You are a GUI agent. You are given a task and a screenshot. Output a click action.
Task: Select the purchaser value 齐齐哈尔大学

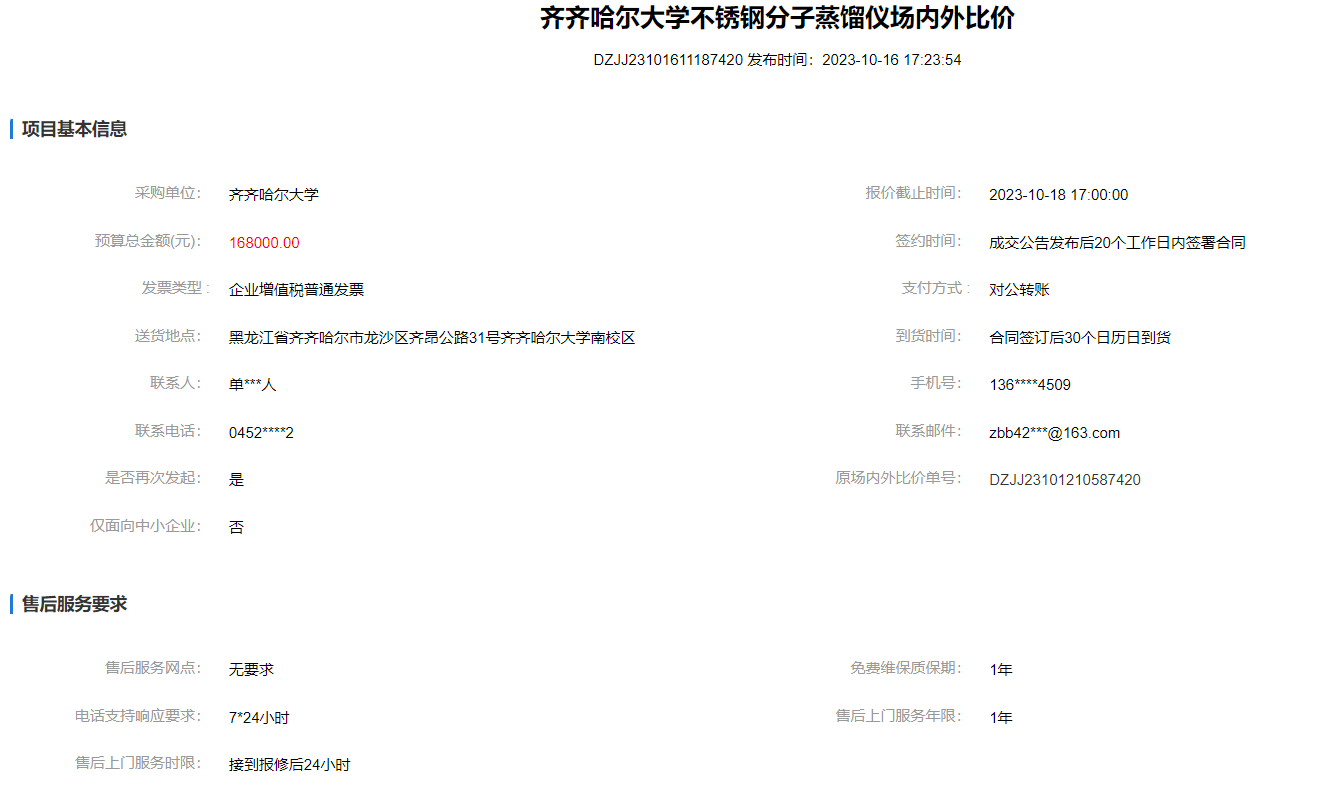click(273, 195)
